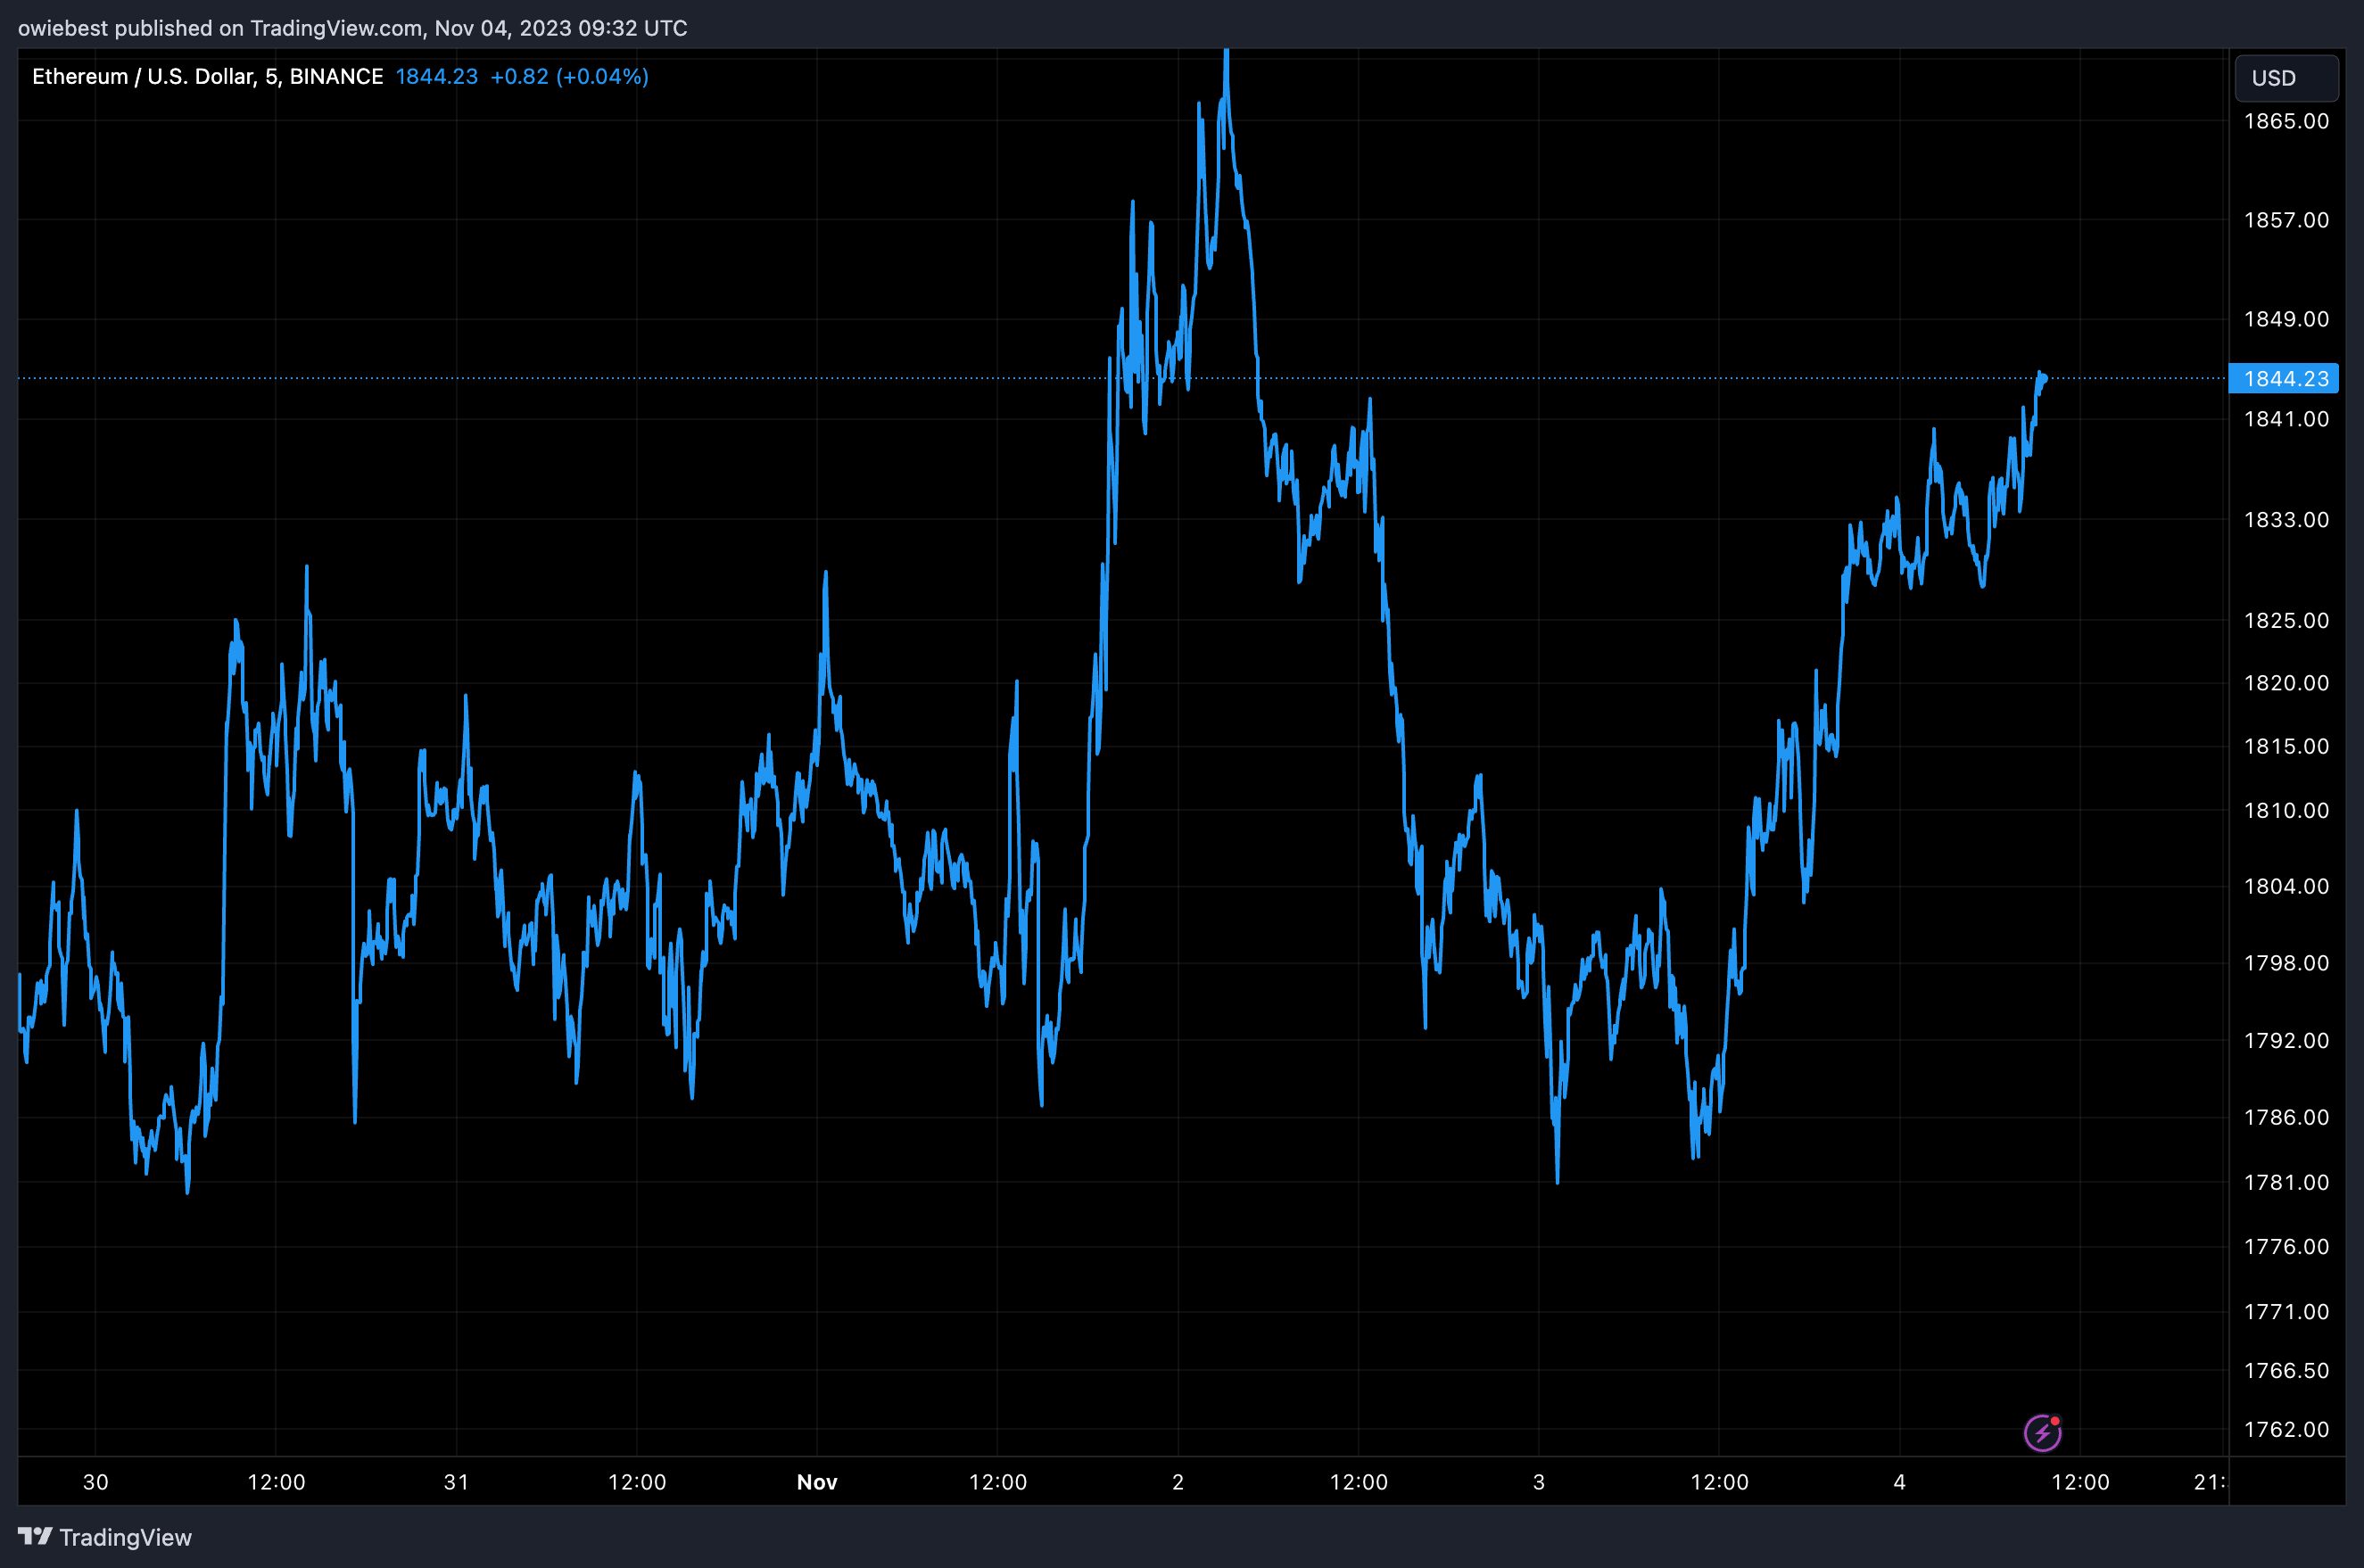The height and width of the screenshot is (1568, 2364).
Task: Click the 1798.00 price axis label
Action: [x=2286, y=963]
